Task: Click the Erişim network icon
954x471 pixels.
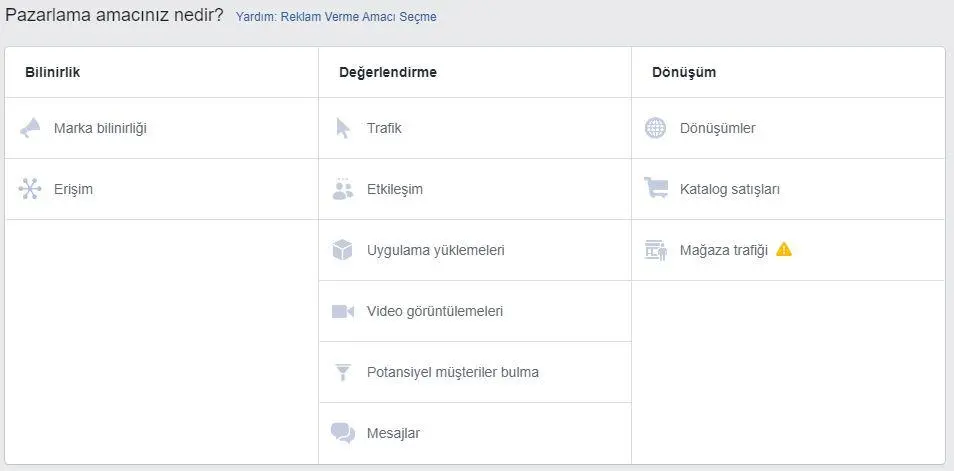Action: click(x=30, y=189)
